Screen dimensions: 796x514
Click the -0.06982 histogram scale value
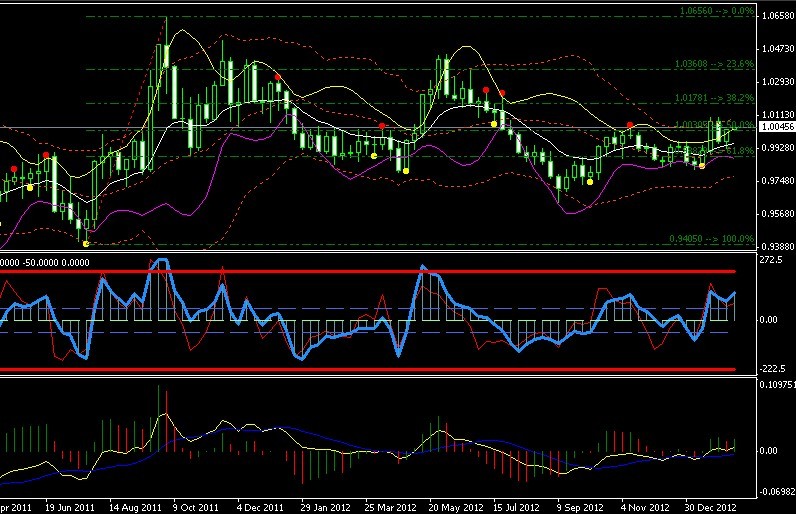click(777, 492)
